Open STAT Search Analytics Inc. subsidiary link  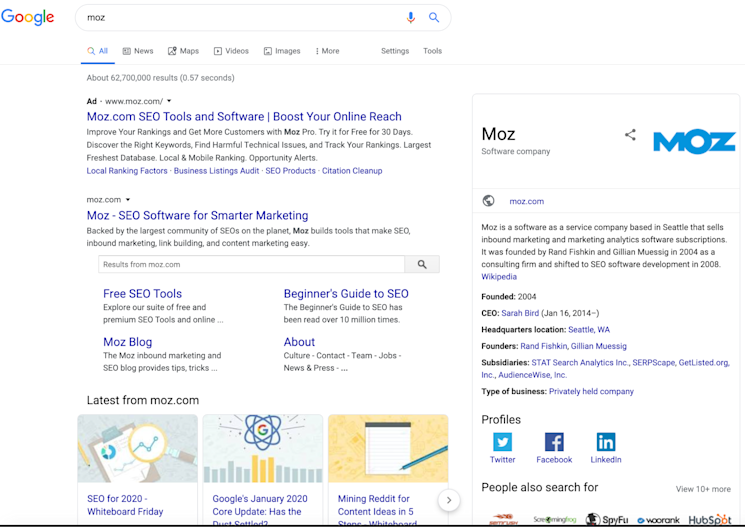tap(580, 363)
